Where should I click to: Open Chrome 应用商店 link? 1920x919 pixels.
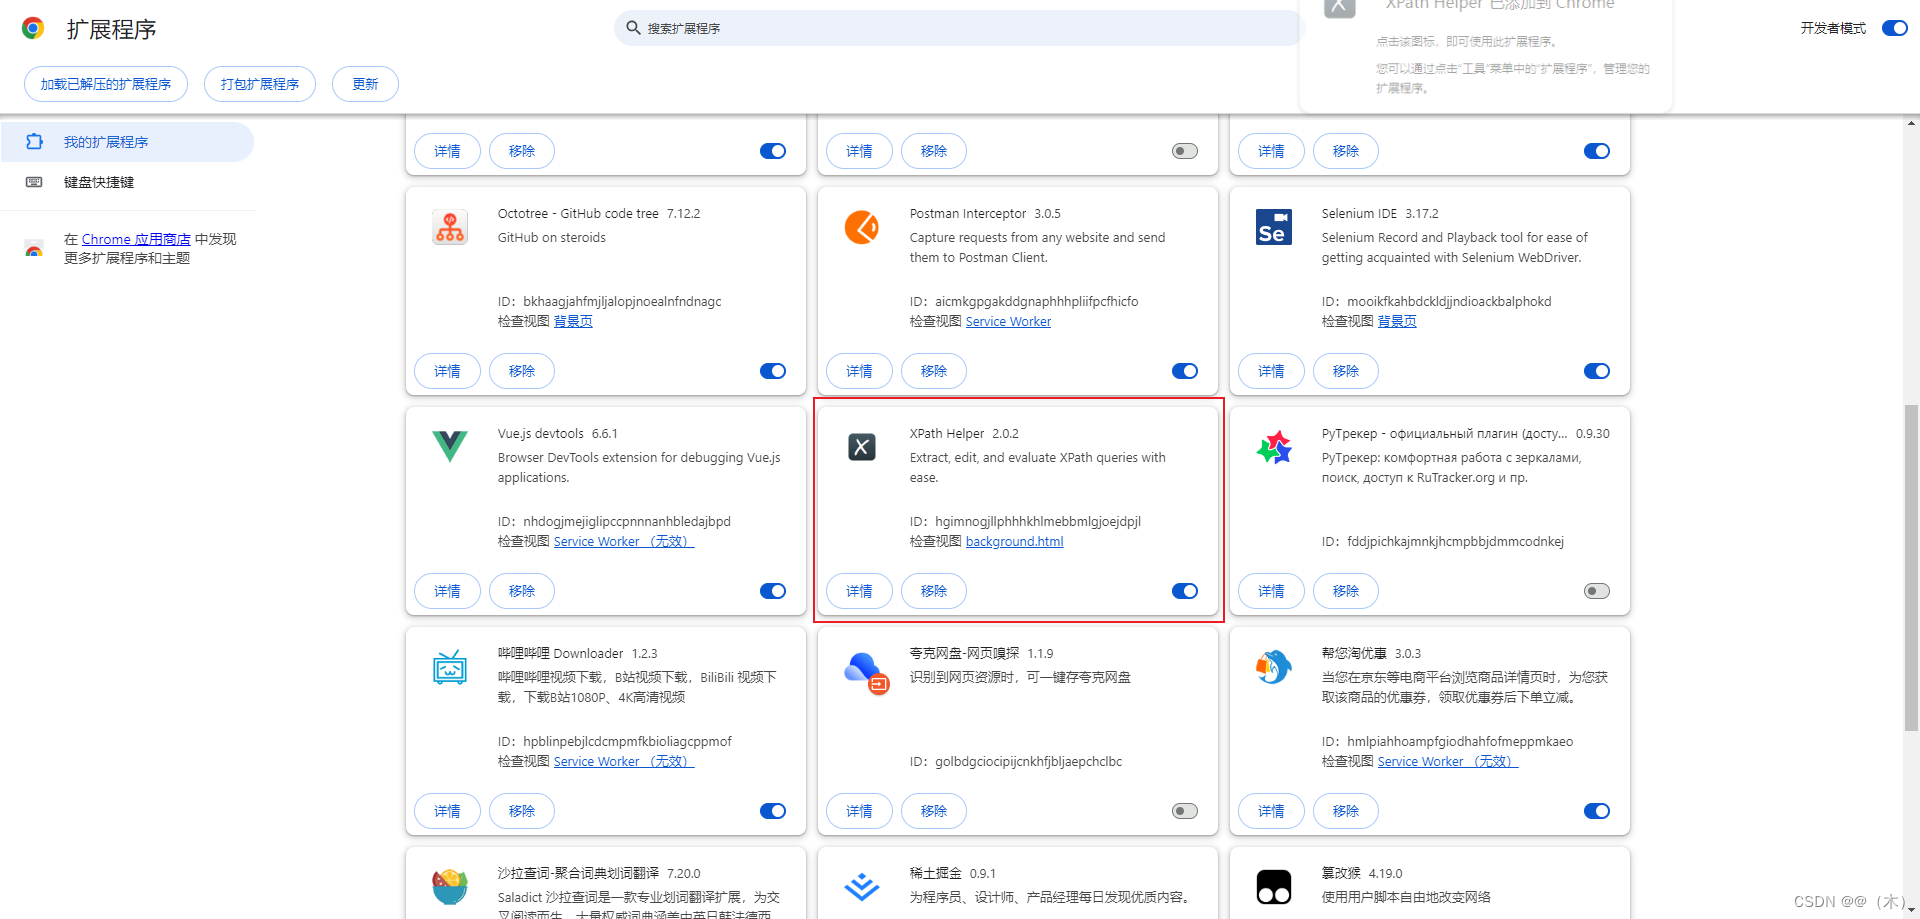(x=136, y=239)
